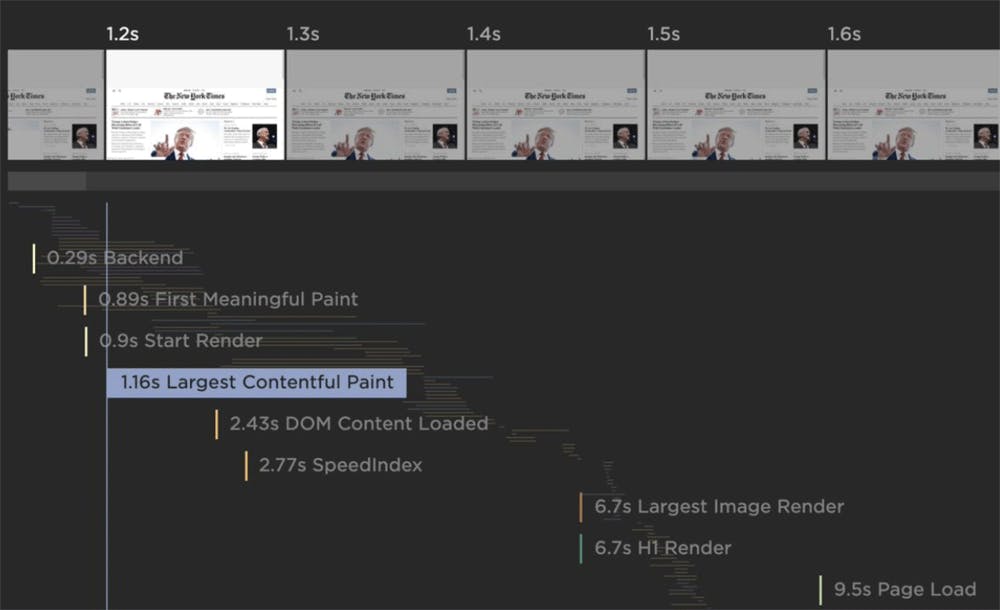The image size is (1000, 610).
Task: Click the 1.6s time label
Action: 843,34
